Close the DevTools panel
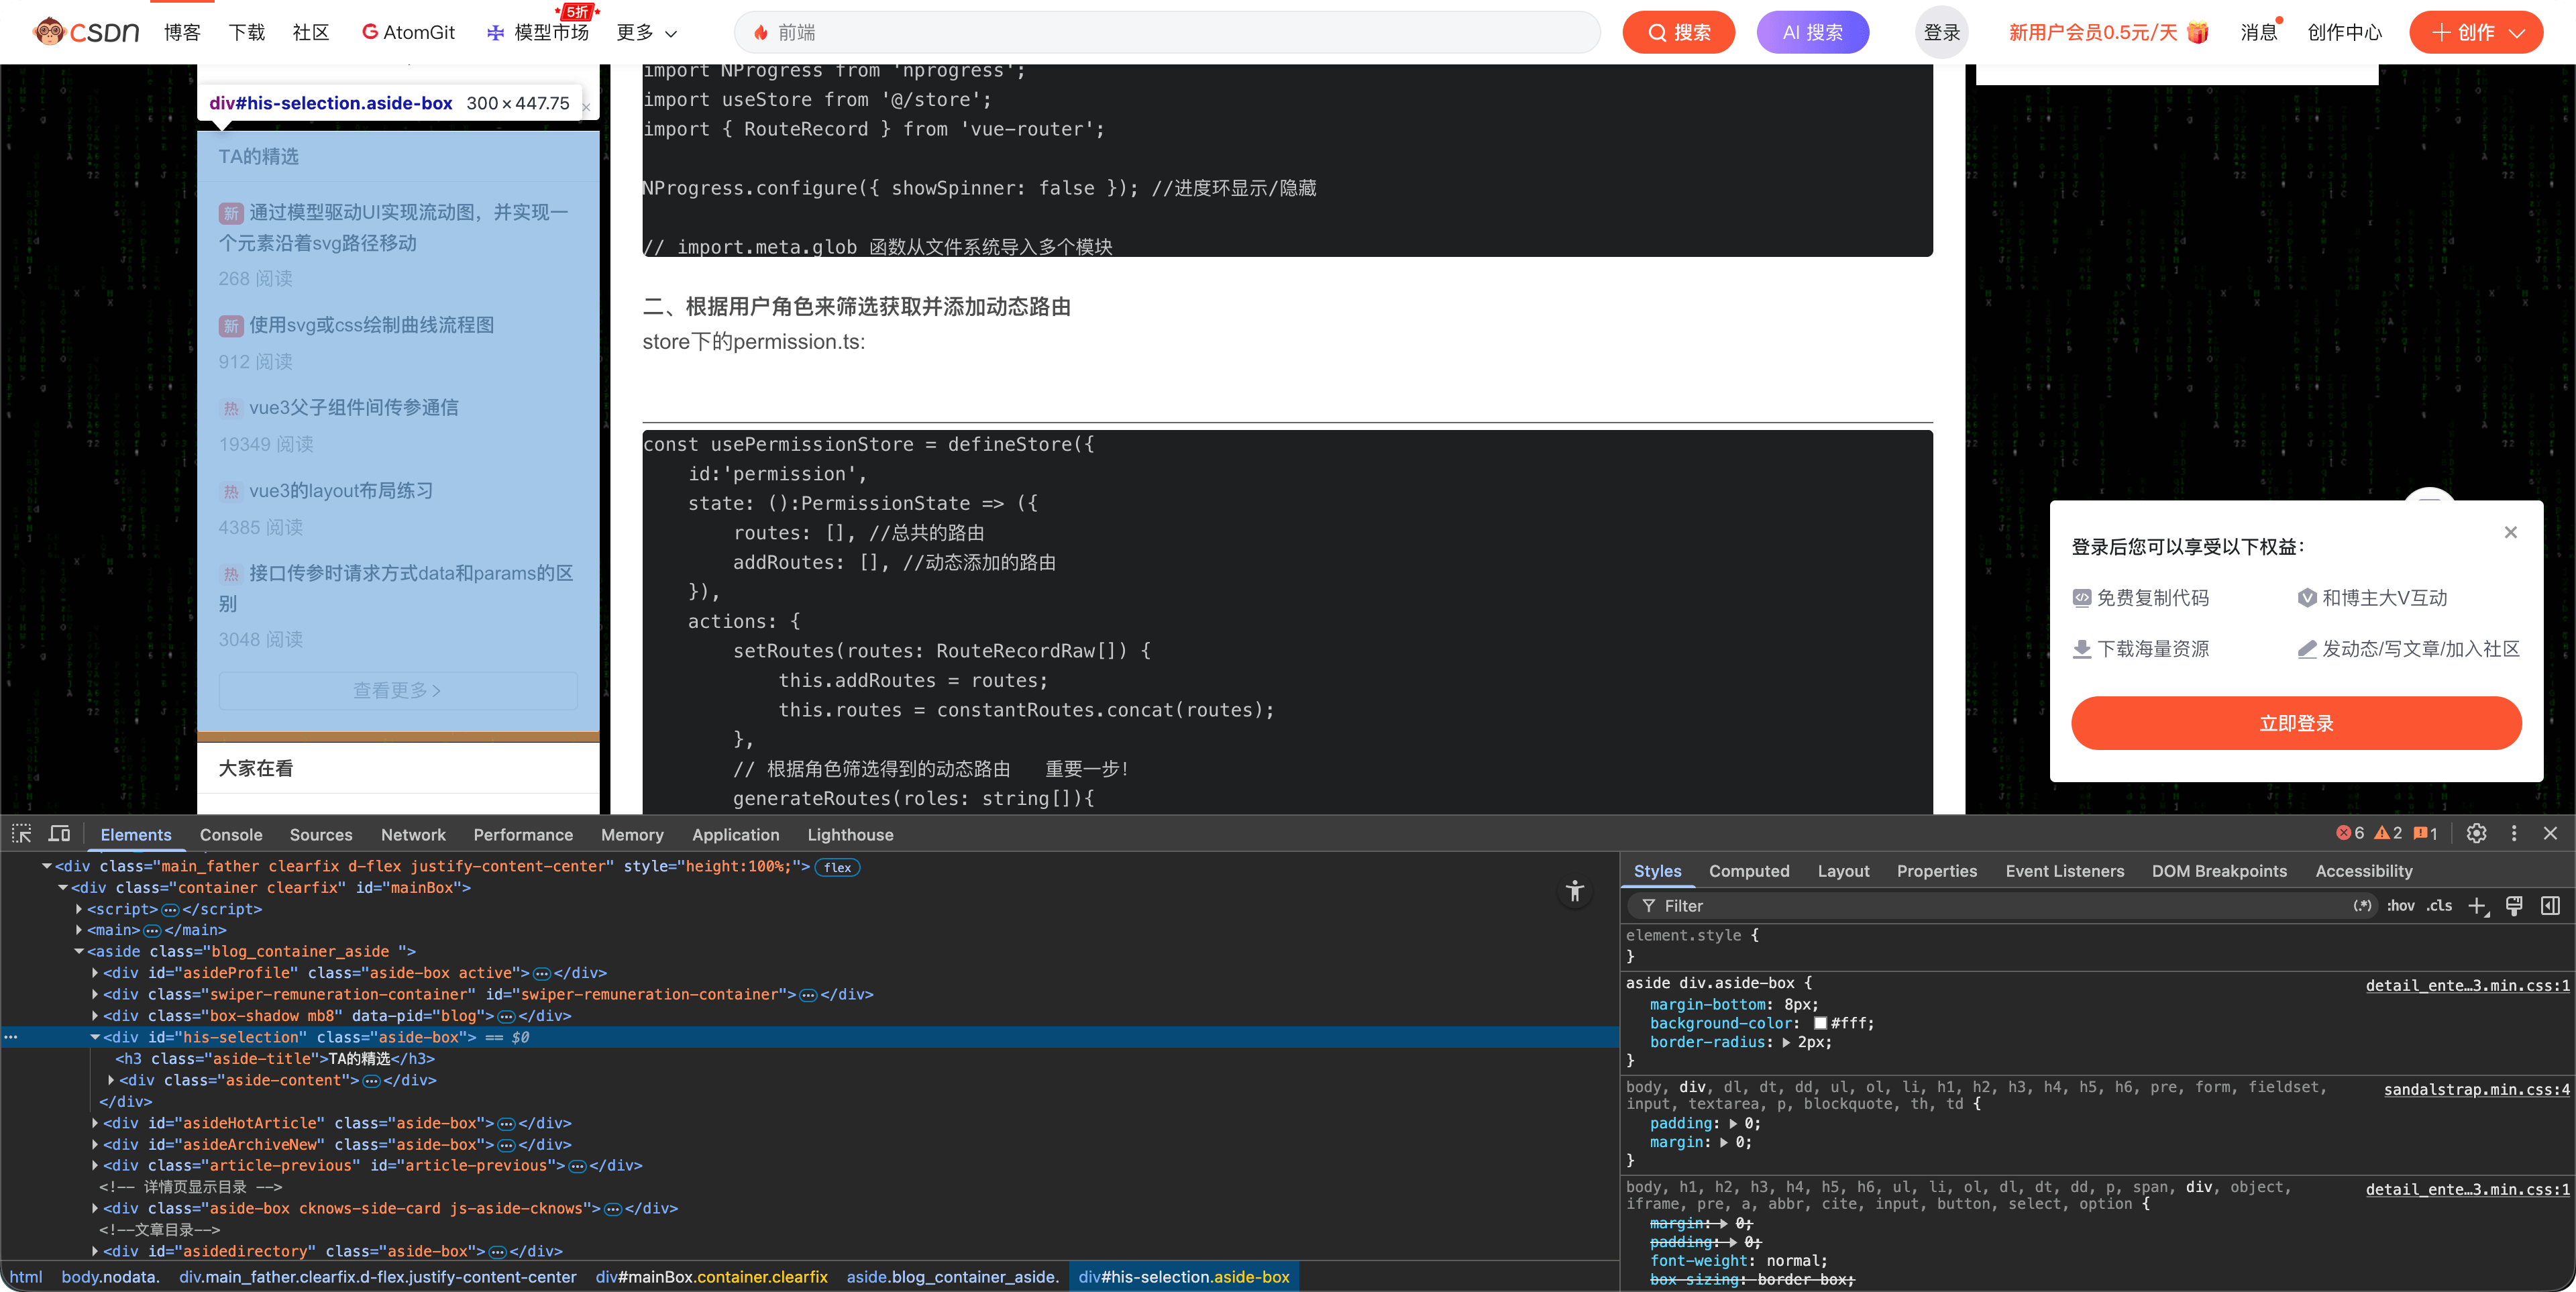Screen dimensions: 2576x1292 point(2550,833)
